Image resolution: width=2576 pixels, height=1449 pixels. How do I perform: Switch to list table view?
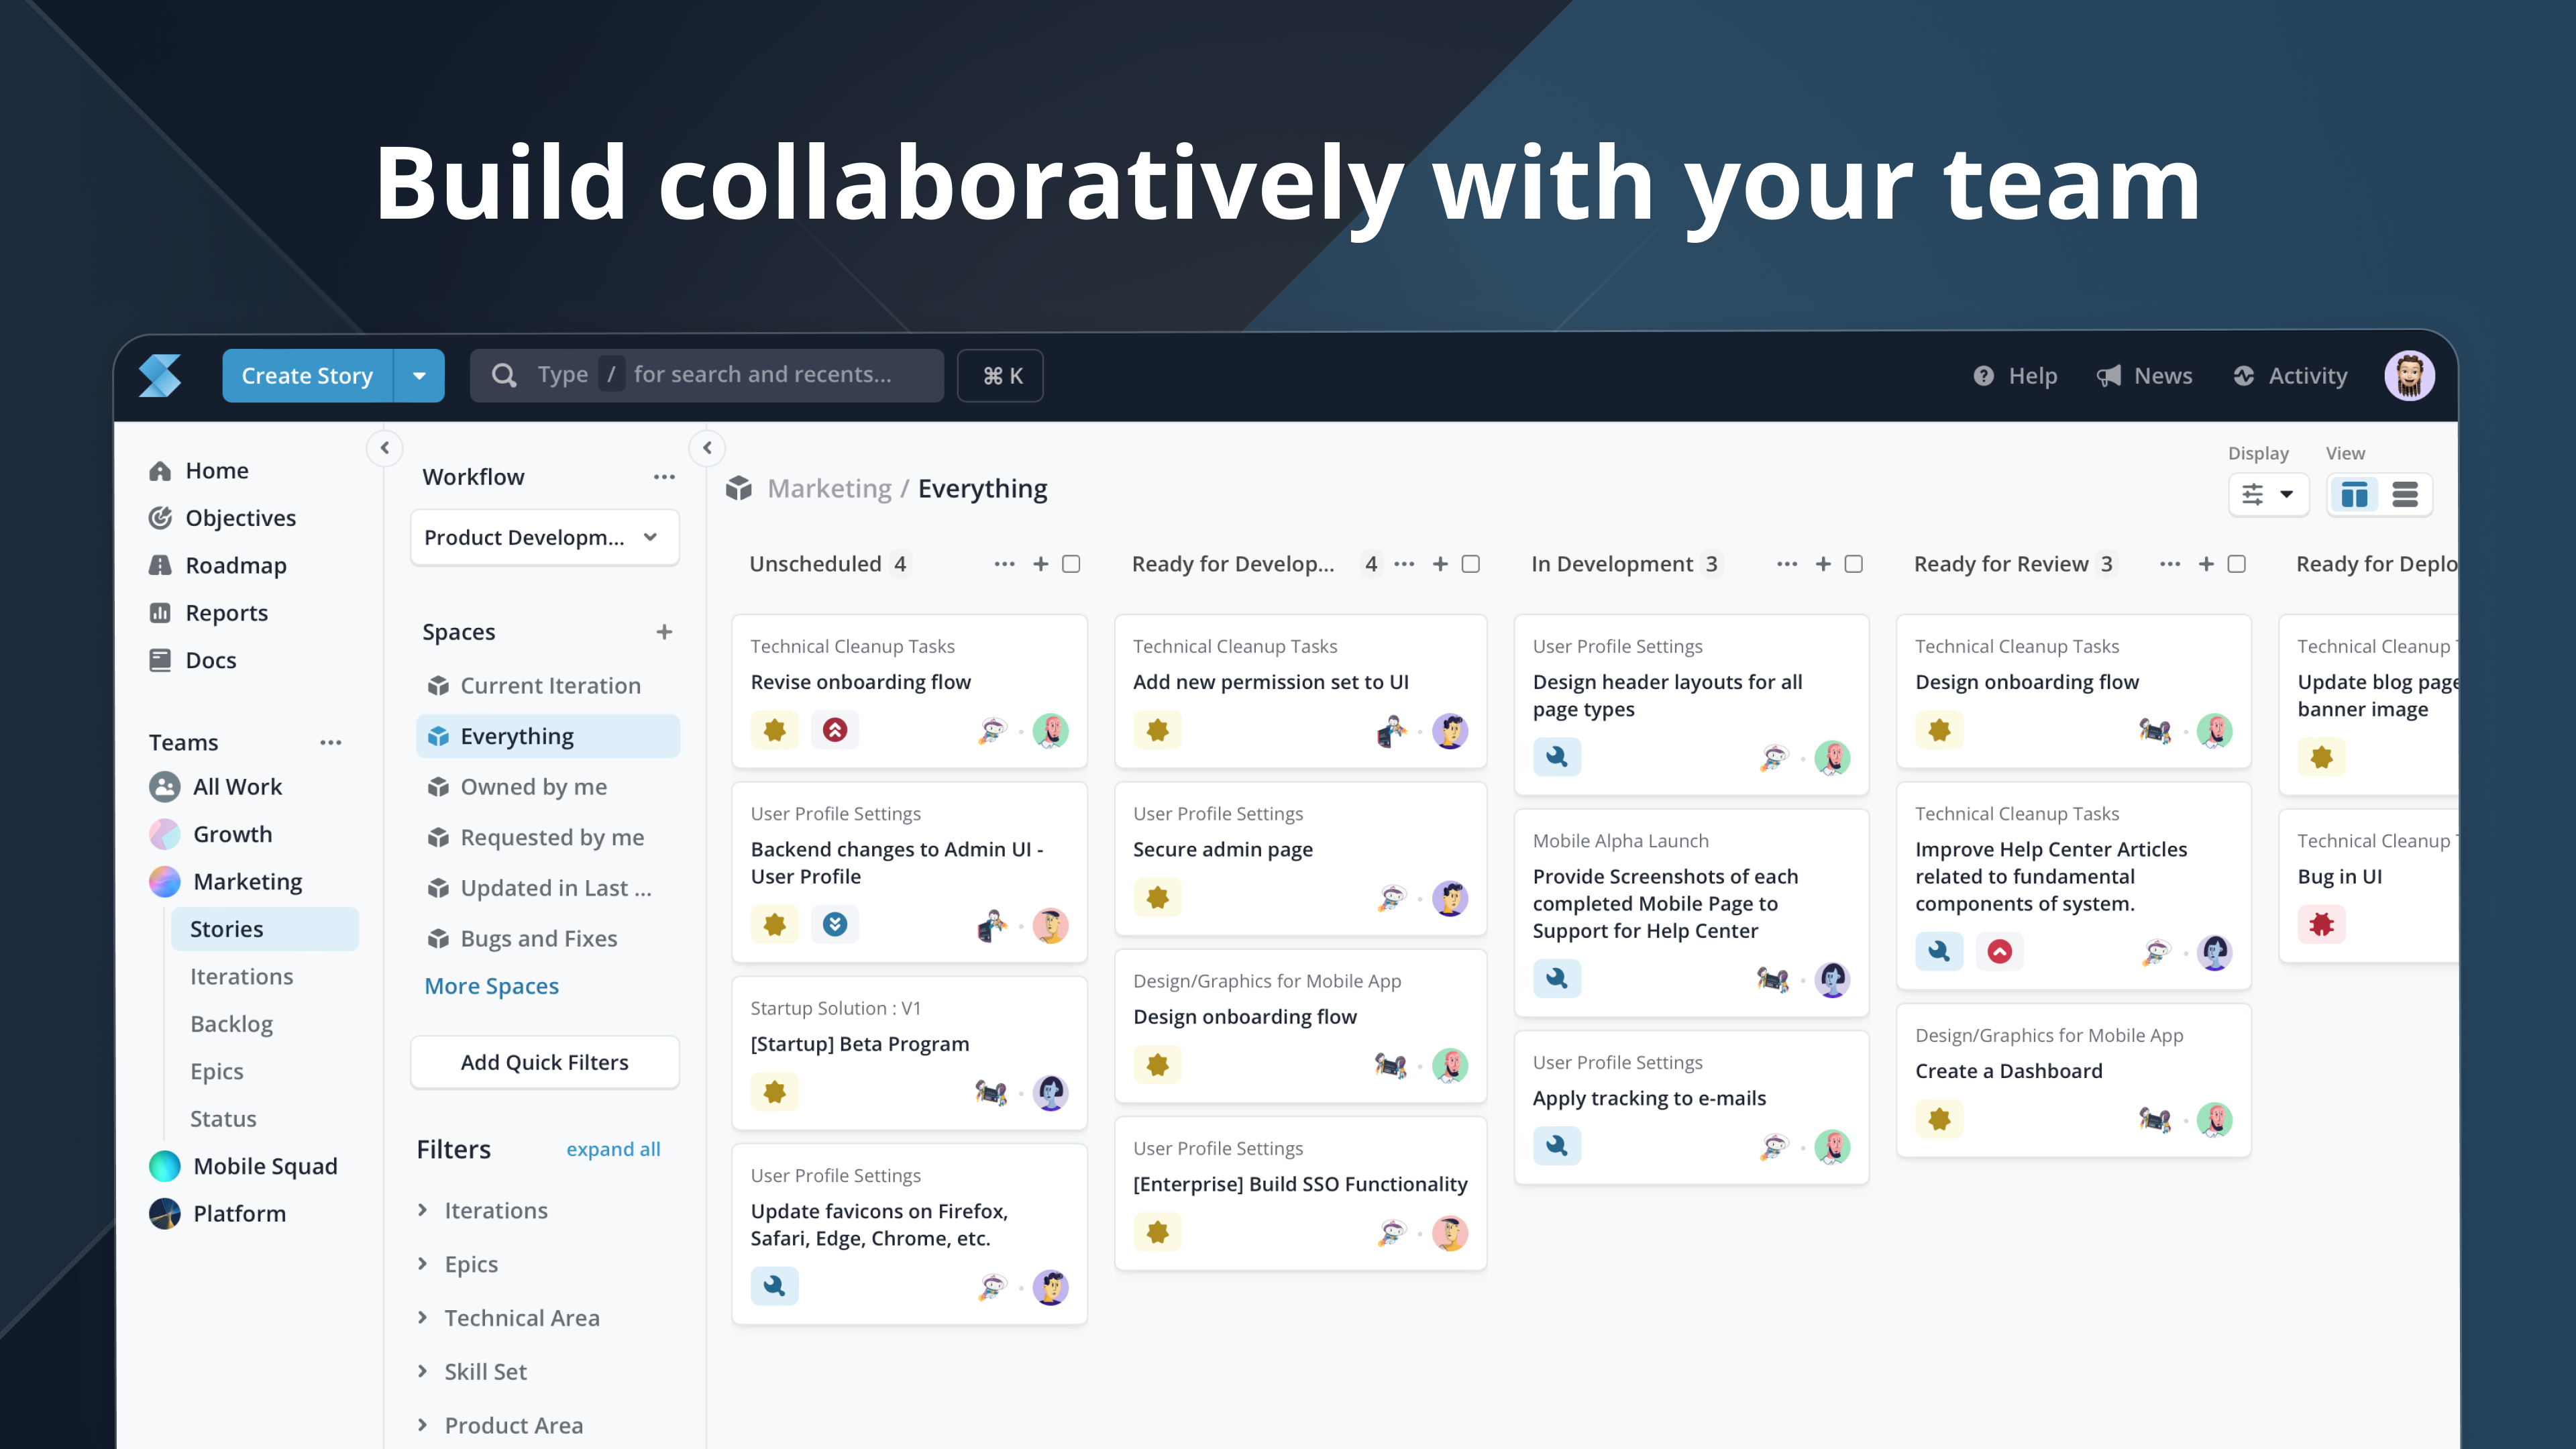coord(2405,494)
